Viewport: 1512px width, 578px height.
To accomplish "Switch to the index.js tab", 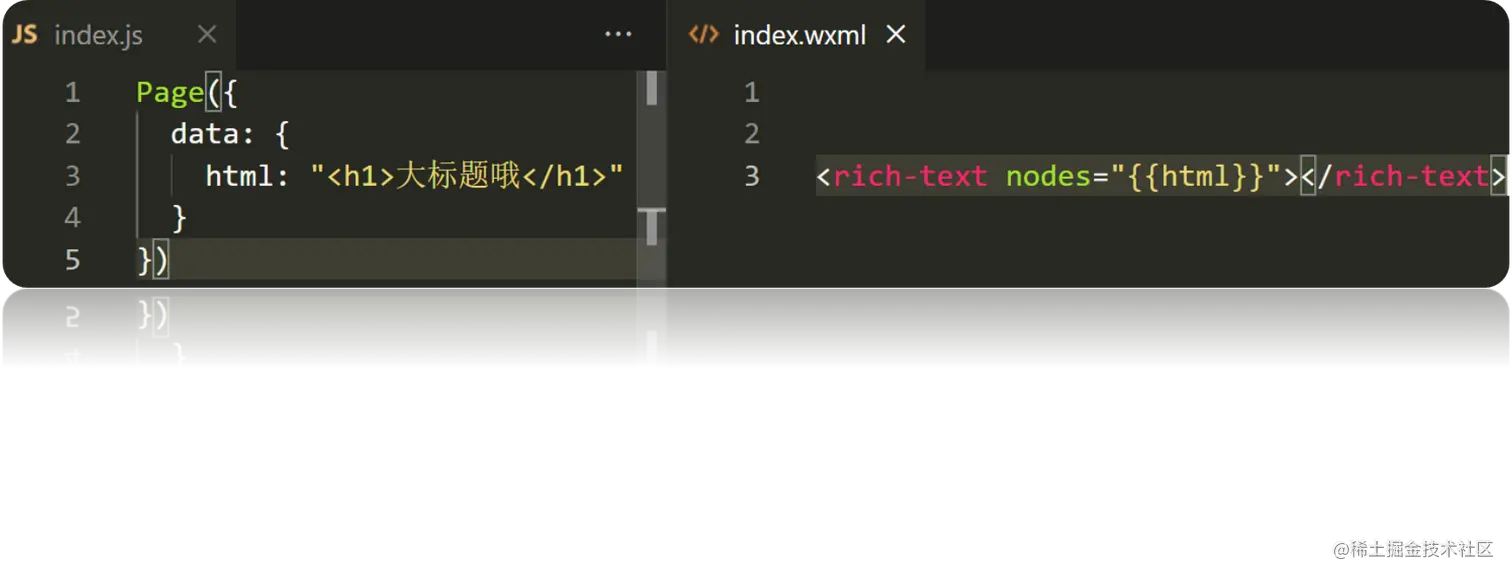I will coord(119,35).
